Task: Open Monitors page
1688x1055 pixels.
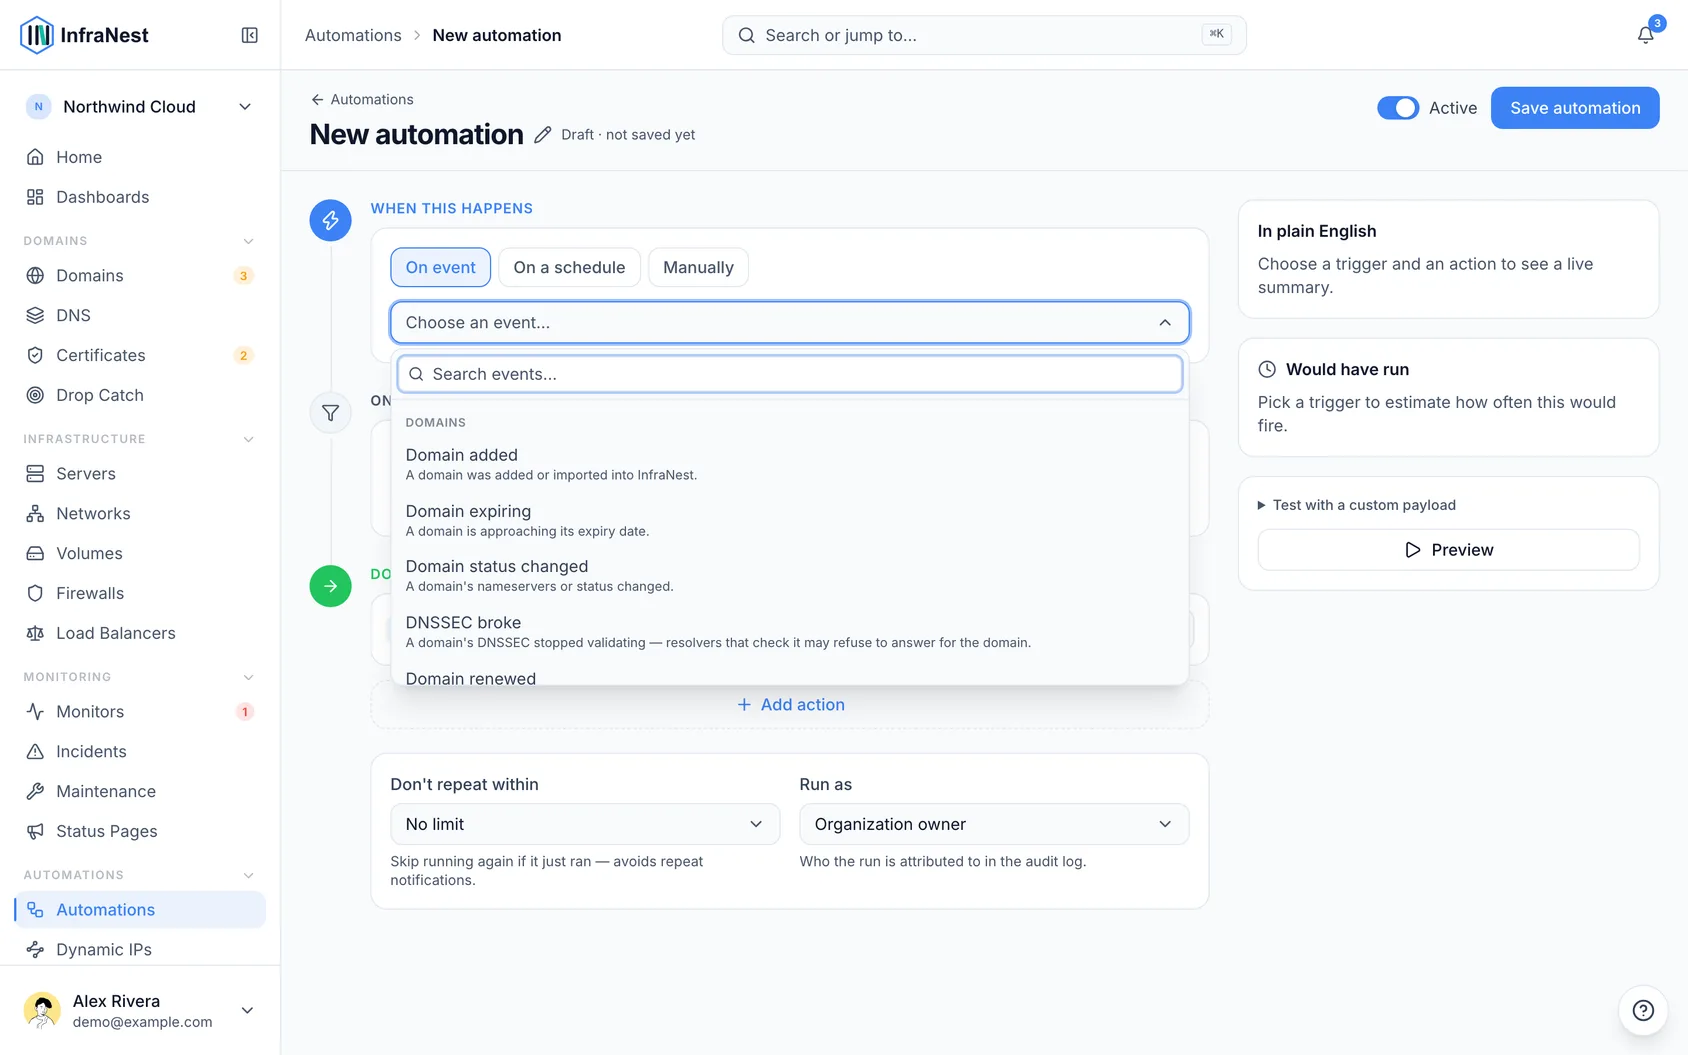Action: pos(140,711)
